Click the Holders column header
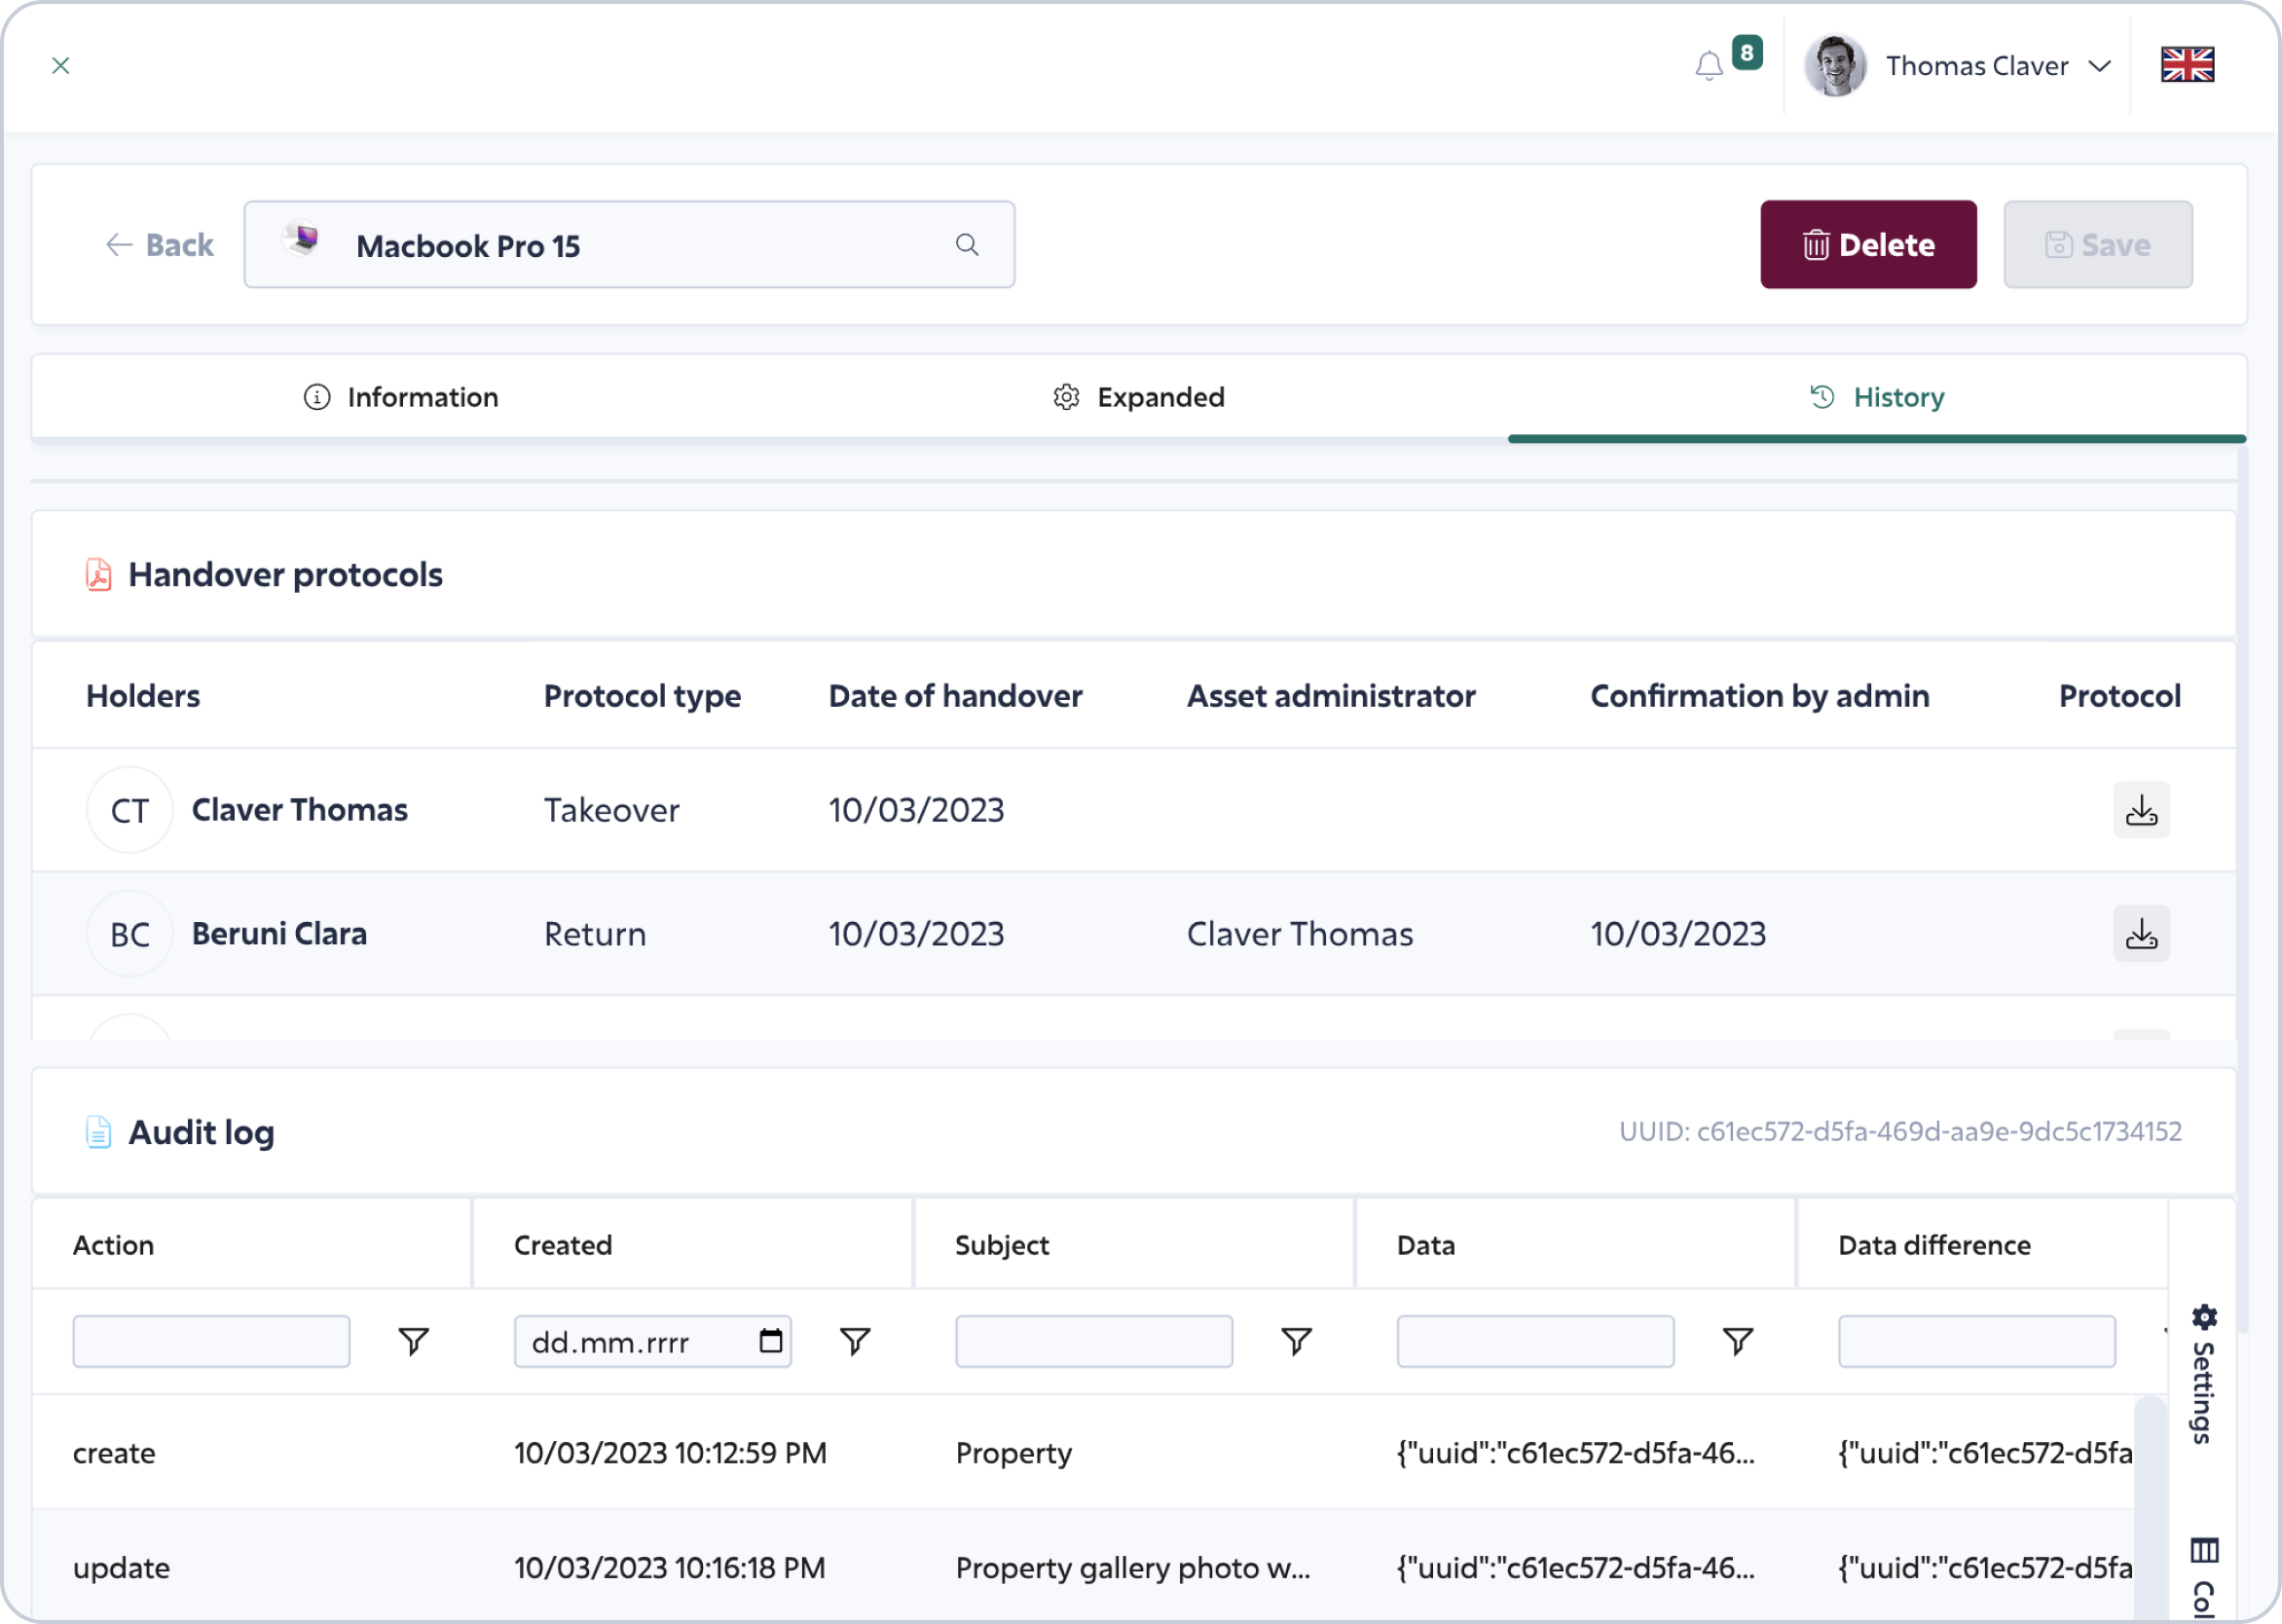Viewport: 2282px width, 1624px height. click(143, 695)
